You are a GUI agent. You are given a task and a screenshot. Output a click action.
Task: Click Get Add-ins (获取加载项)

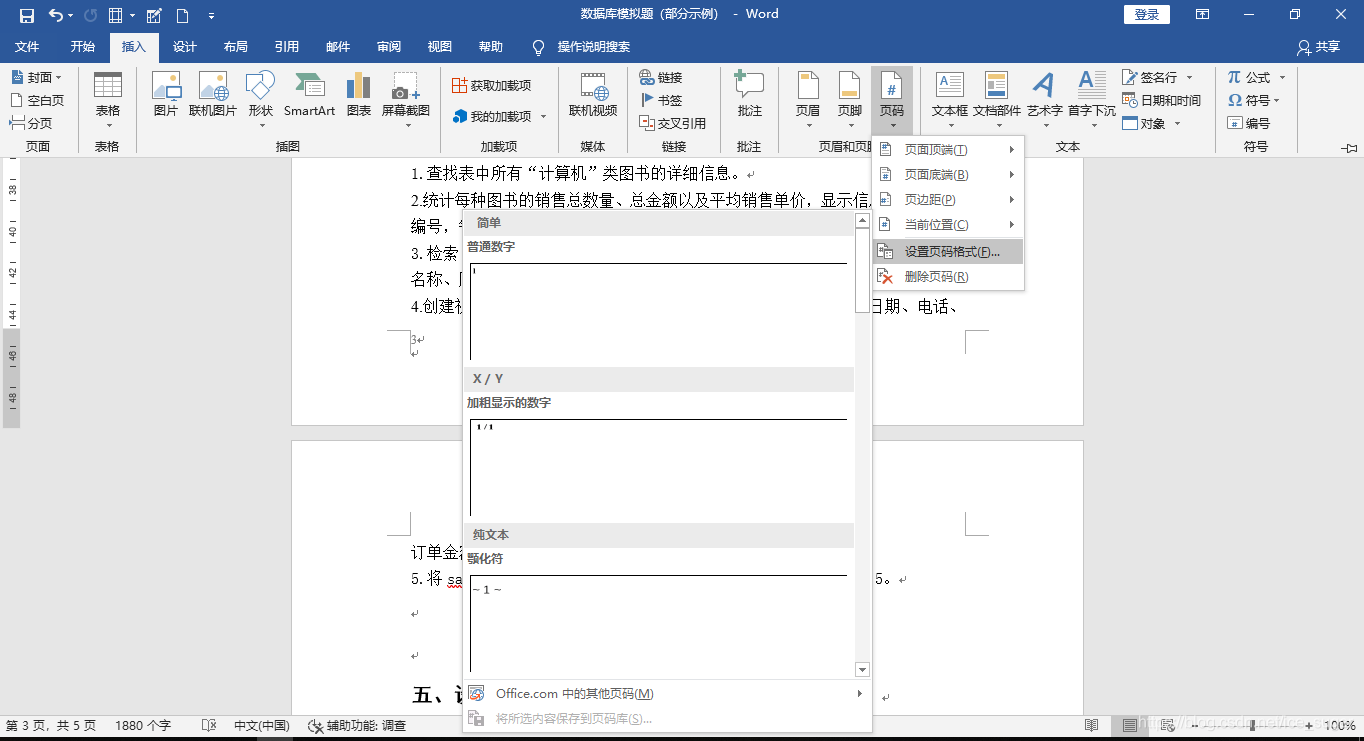(x=492, y=86)
